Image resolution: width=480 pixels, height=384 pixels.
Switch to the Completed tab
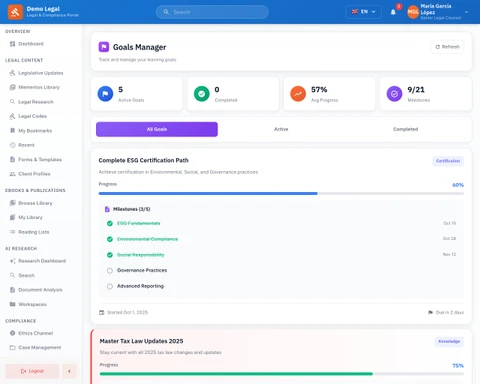click(405, 129)
